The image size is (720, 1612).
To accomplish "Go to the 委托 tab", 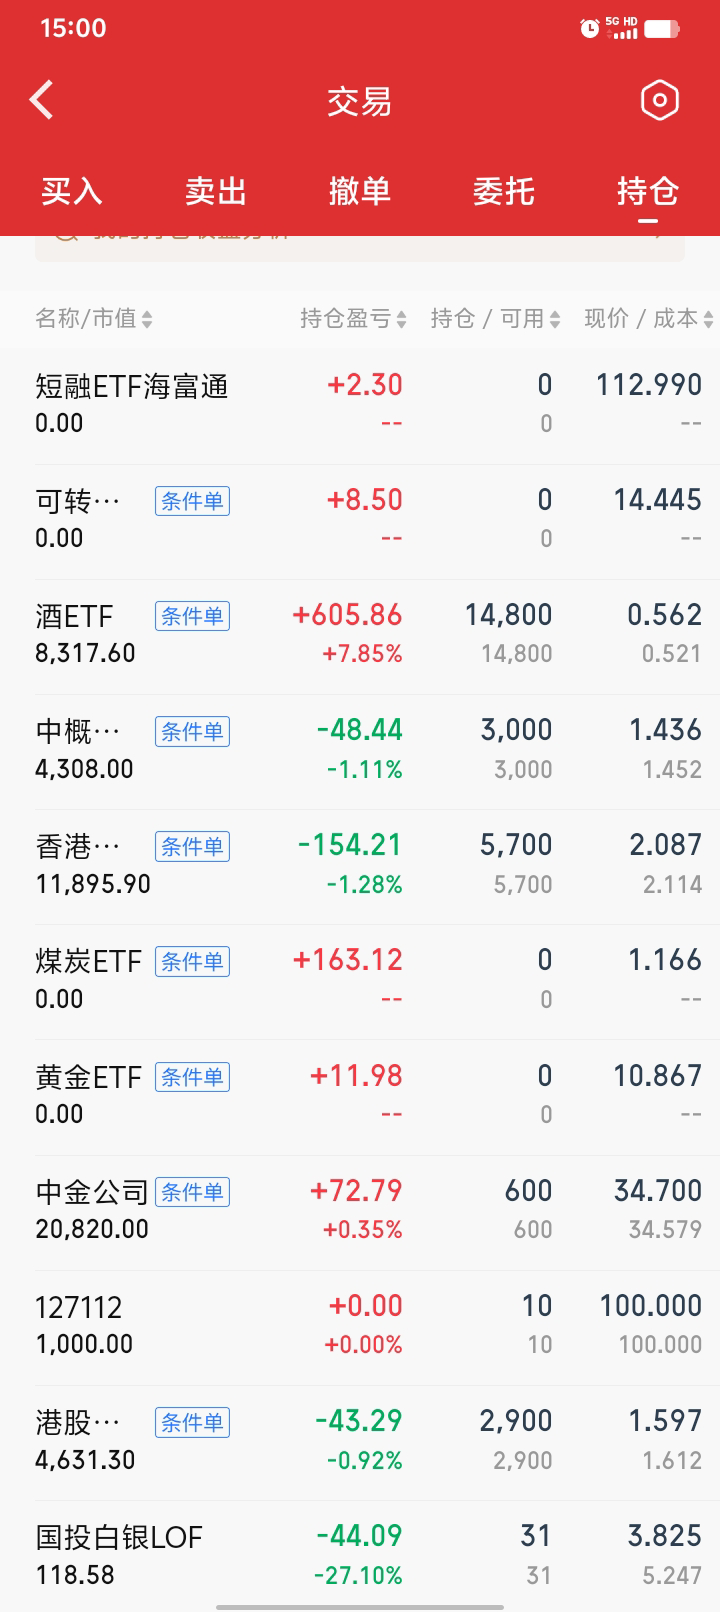I will tap(504, 191).
